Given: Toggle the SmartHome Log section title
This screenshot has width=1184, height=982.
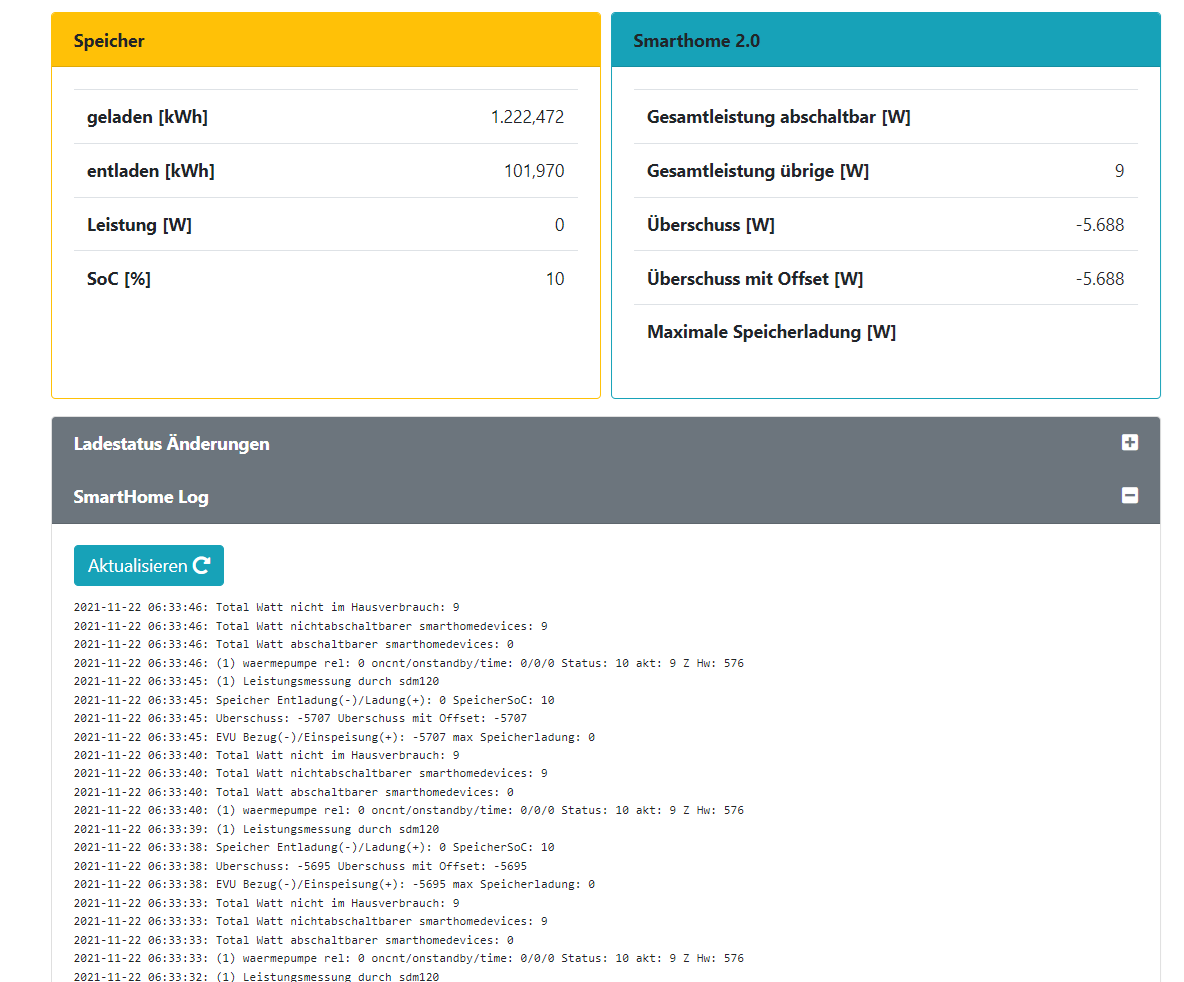Looking at the screenshot, I should 141,497.
